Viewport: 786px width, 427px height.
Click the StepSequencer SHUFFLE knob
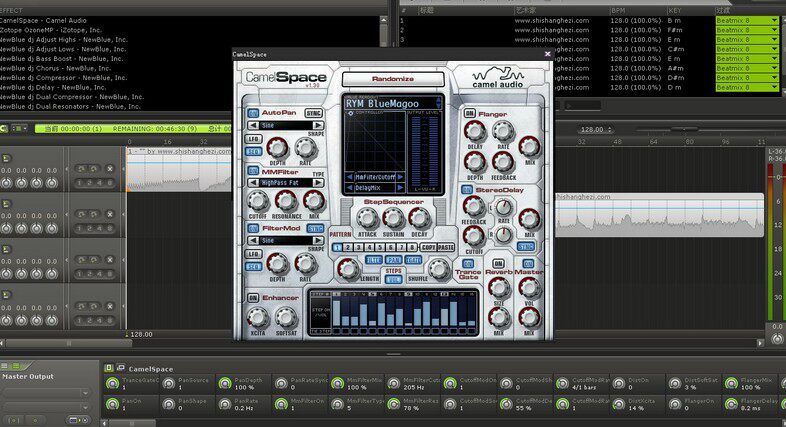[x=439, y=269]
